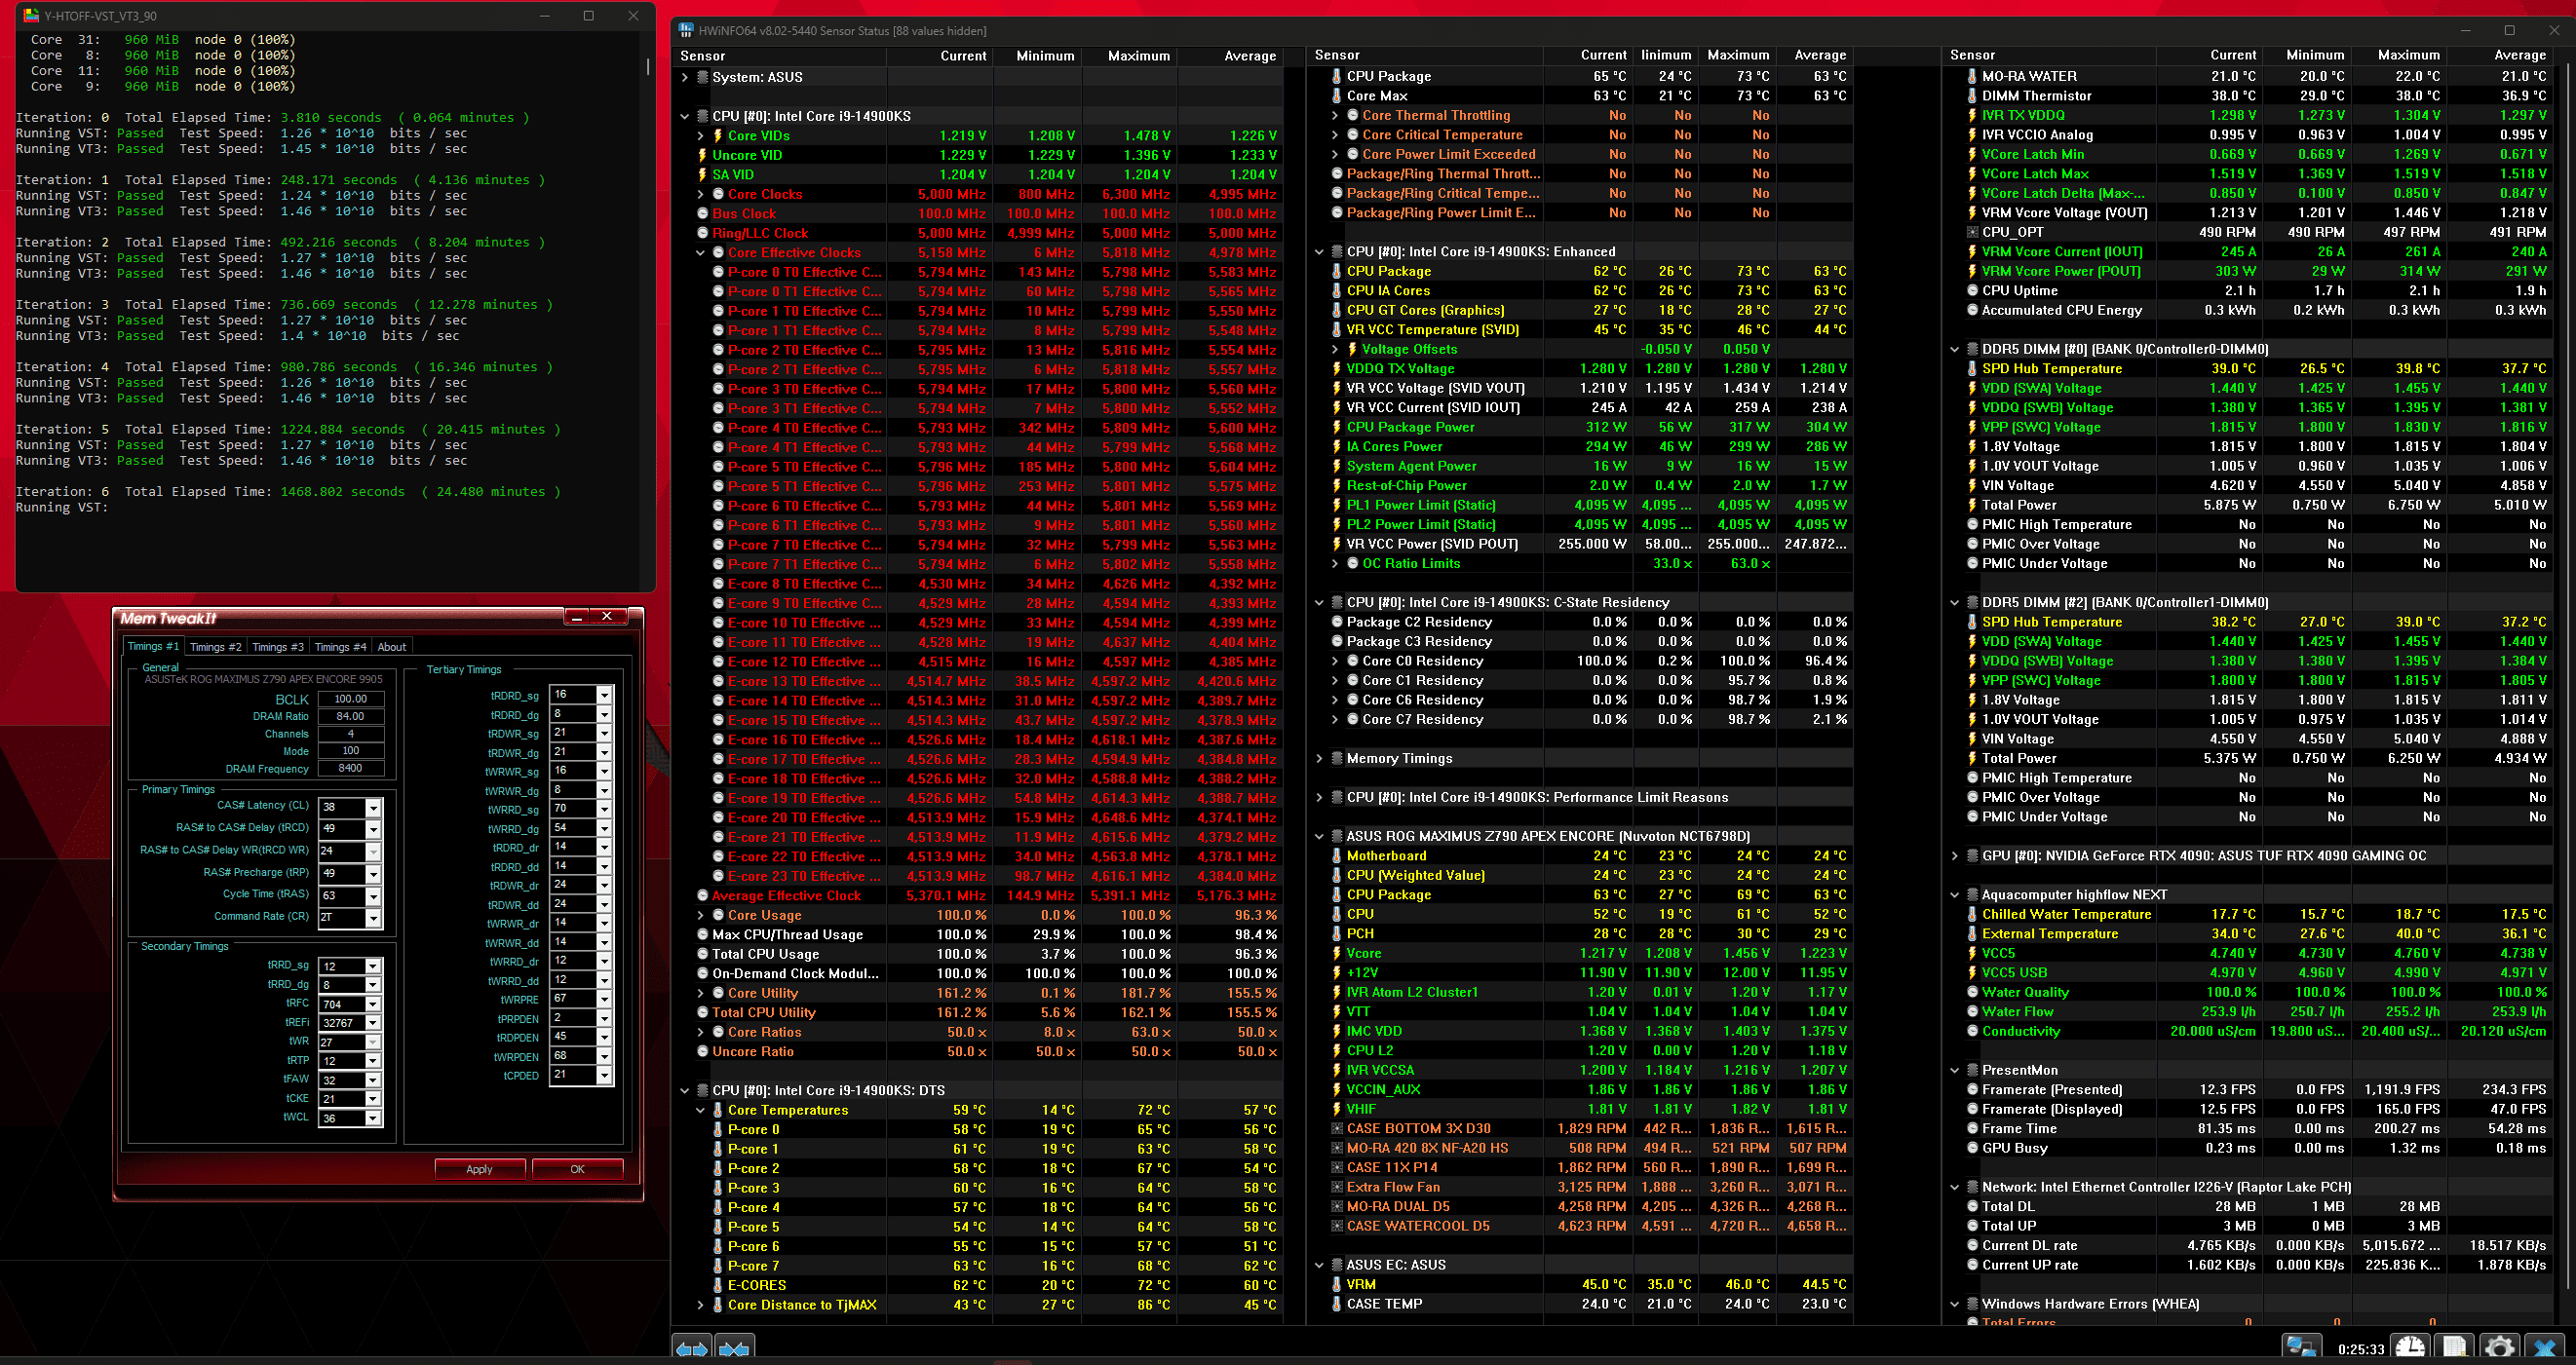Open the tRFC dropdown in Secondary Timings
2576x1365 pixels.
373,1004
